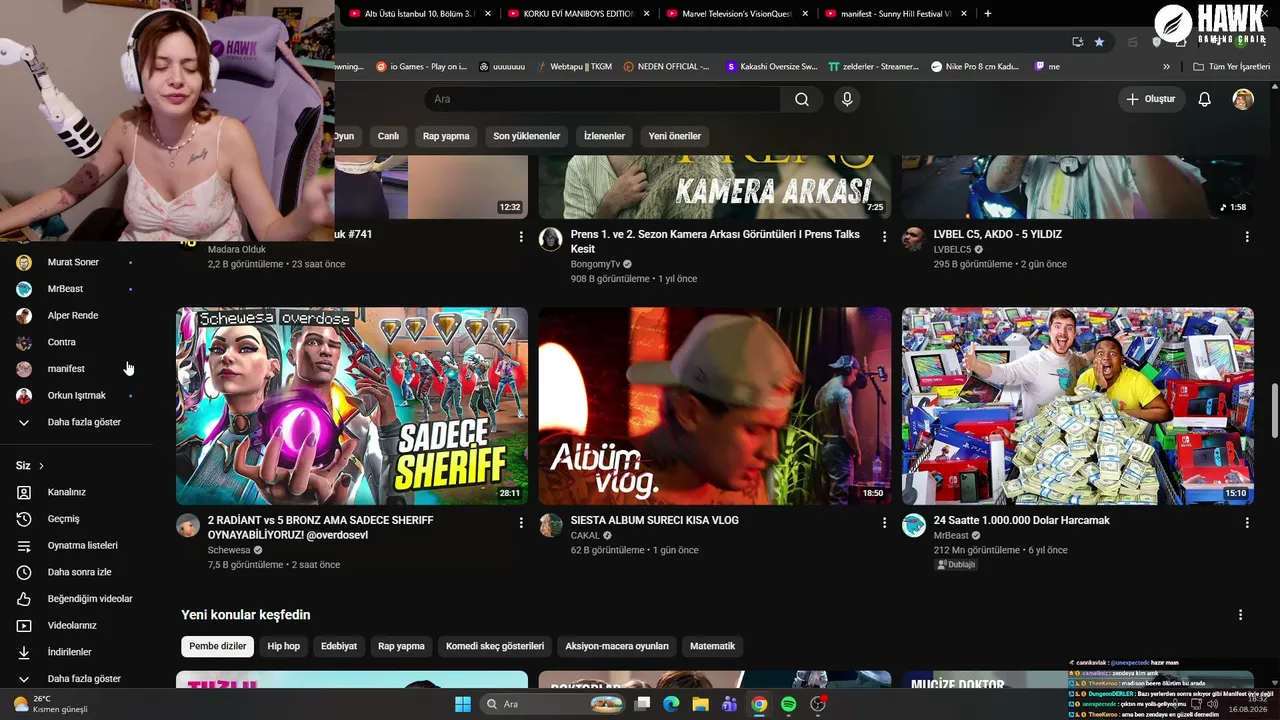Click the YouTube search input field
The width and height of the screenshot is (1280, 720).
tap(603, 99)
